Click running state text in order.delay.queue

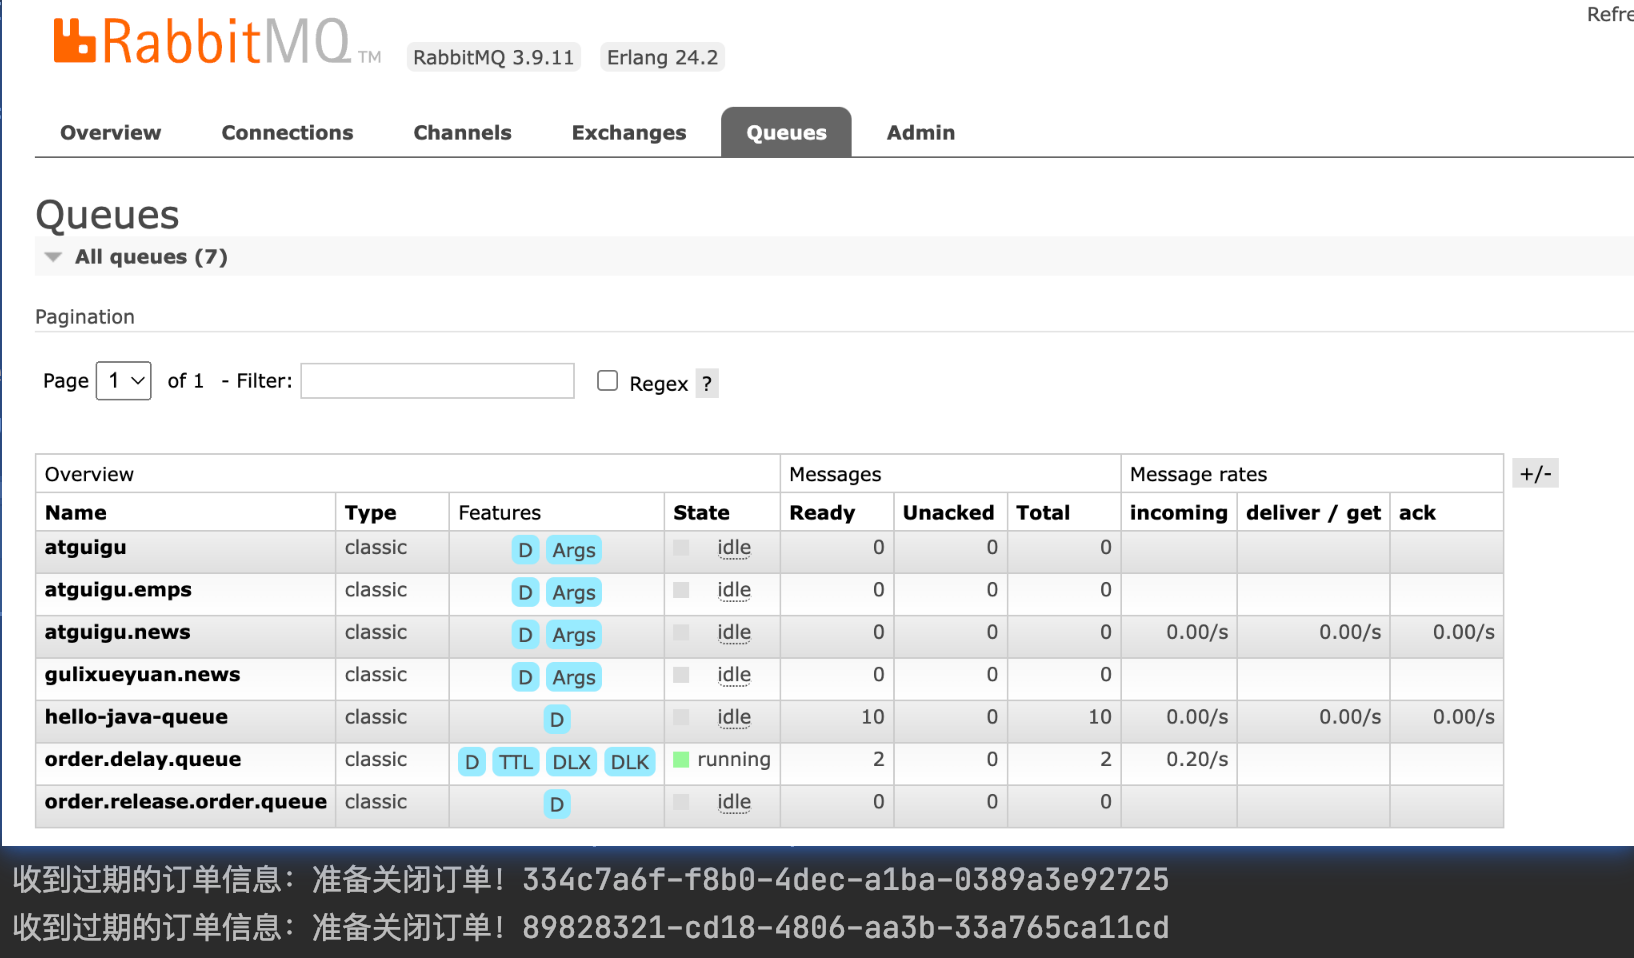[734, 760]
